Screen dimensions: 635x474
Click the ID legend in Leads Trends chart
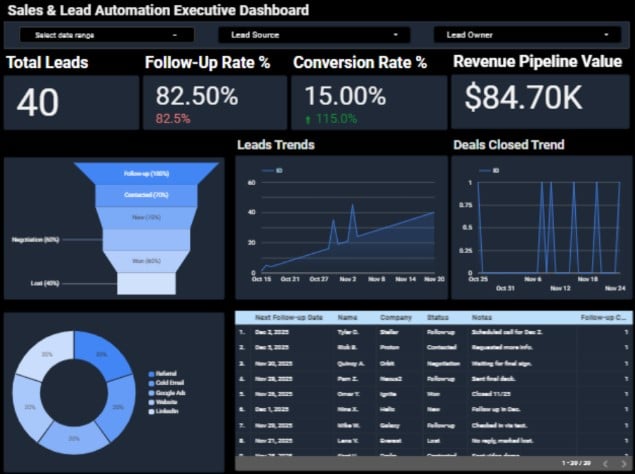point(273,171)
